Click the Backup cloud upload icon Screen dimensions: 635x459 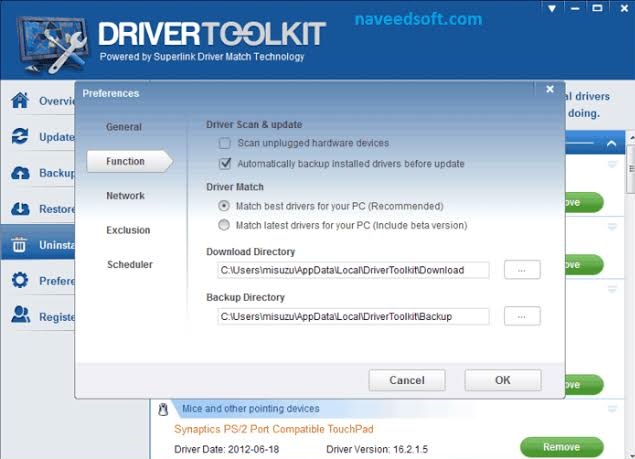(20, 173)
